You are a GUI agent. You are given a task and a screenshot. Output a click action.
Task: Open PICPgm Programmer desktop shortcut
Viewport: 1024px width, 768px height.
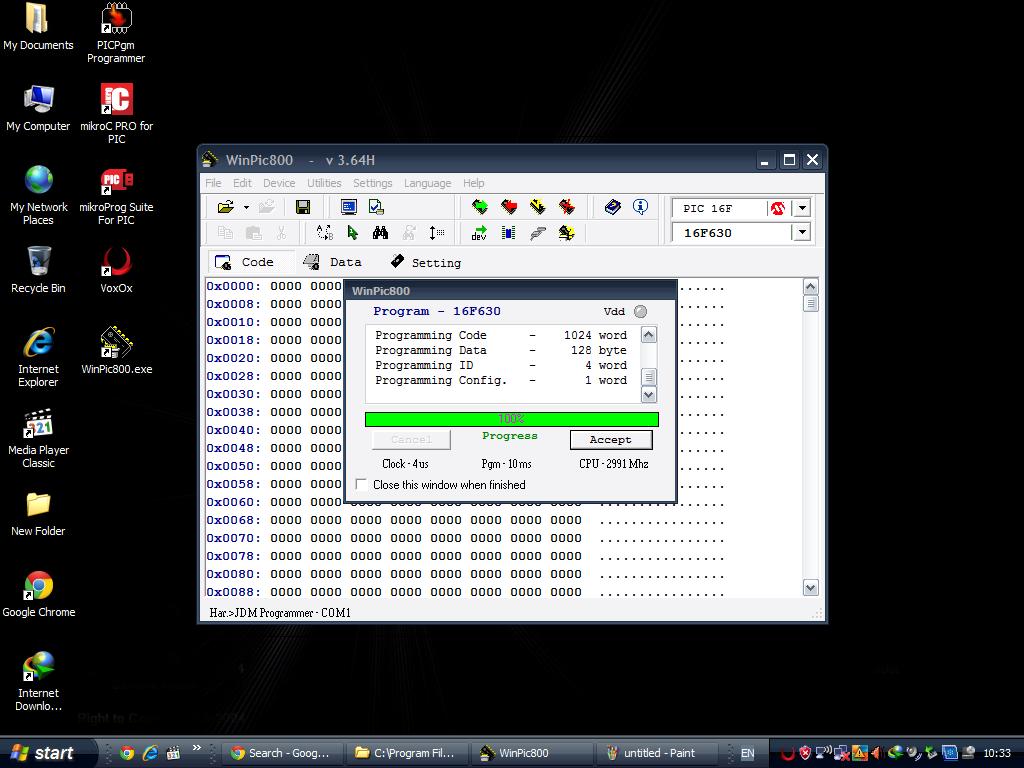click(116, 33)
